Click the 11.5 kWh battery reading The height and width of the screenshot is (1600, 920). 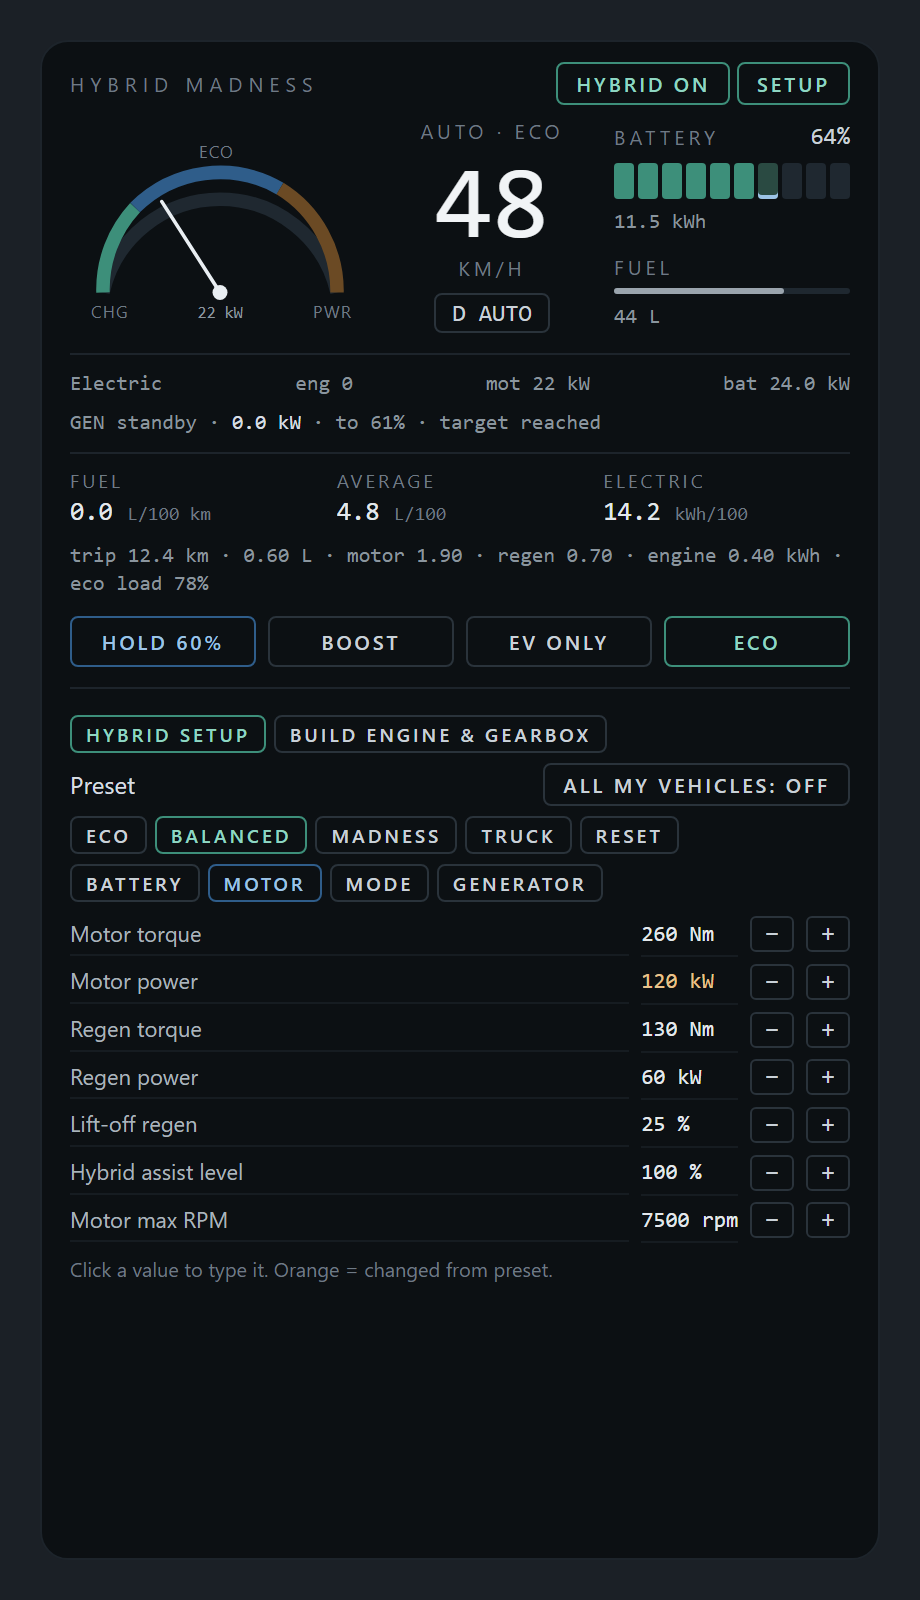[660, 222]
